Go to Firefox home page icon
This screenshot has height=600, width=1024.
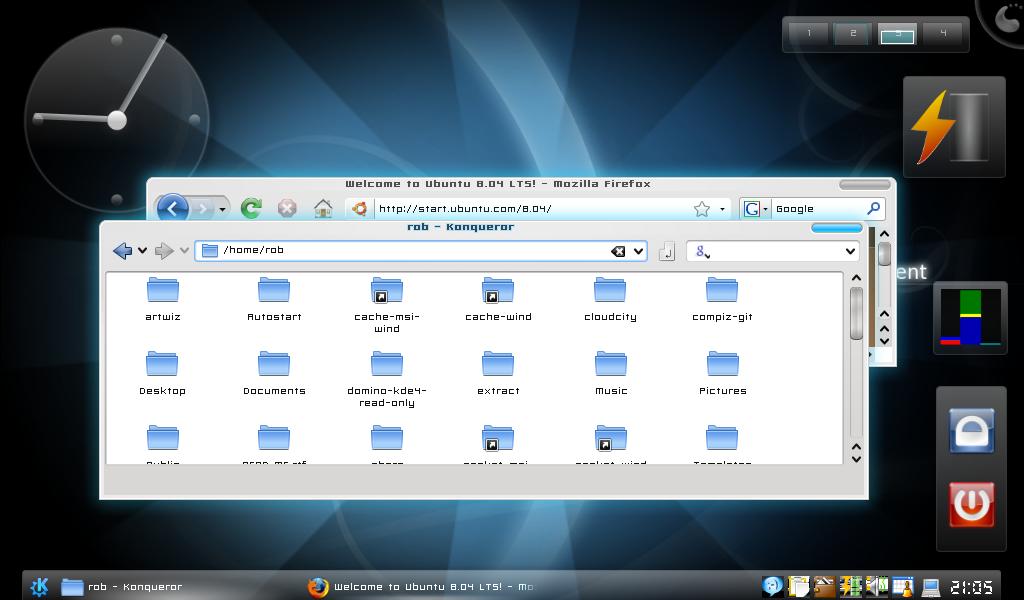point(323,209)
